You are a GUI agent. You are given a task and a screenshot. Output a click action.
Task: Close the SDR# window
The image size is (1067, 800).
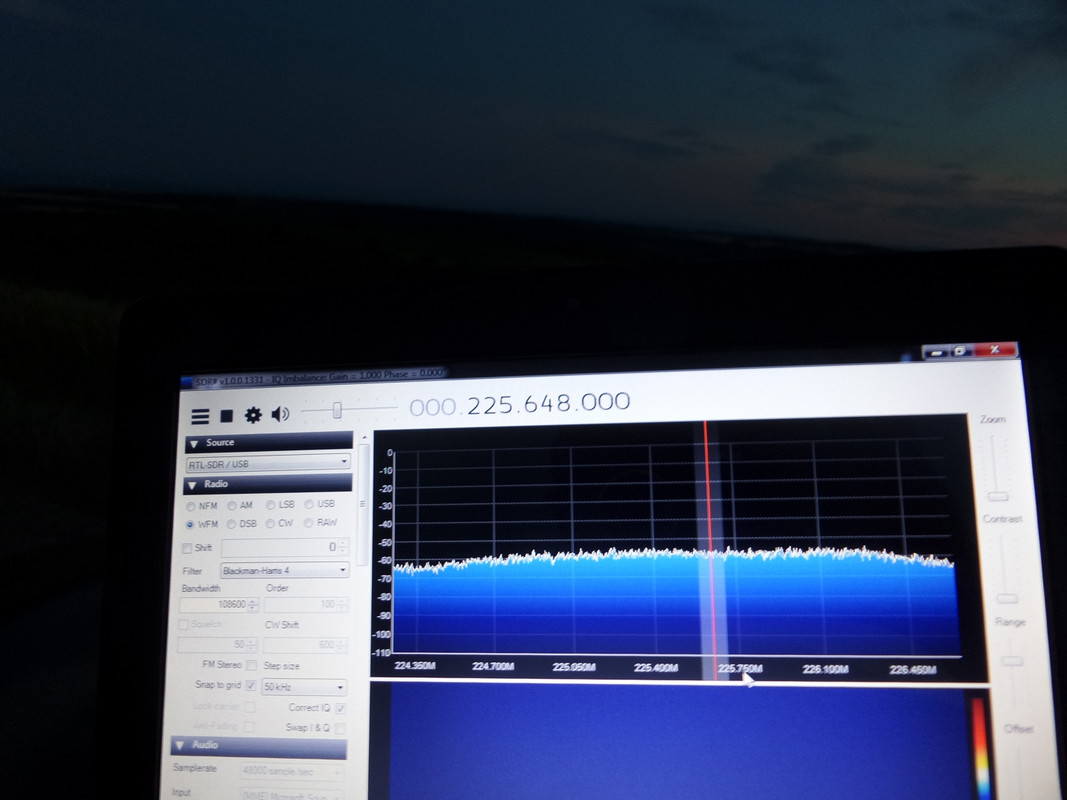coord(995,350)
